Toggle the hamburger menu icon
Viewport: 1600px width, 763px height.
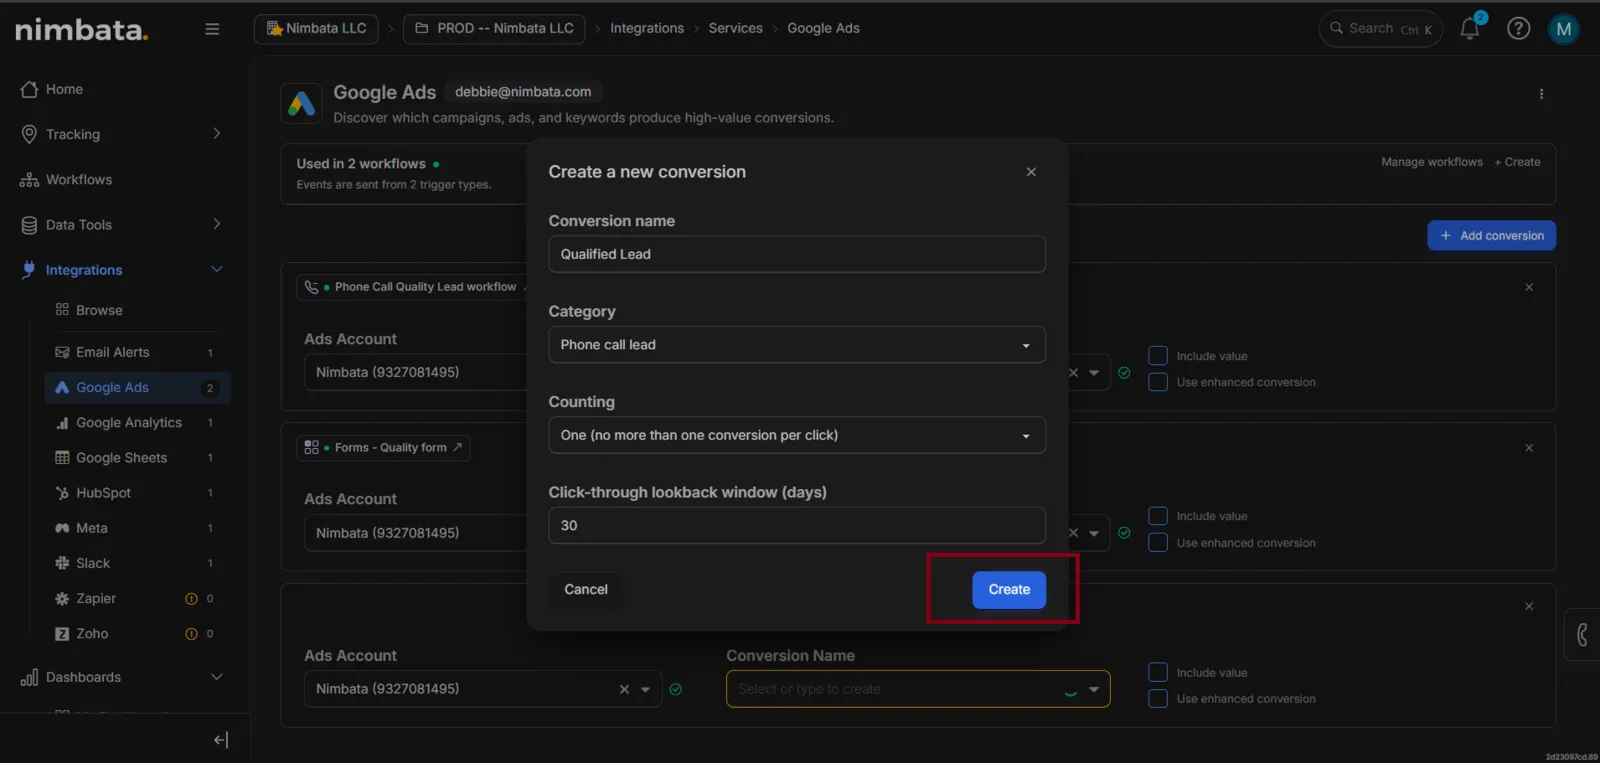point(212,29)
